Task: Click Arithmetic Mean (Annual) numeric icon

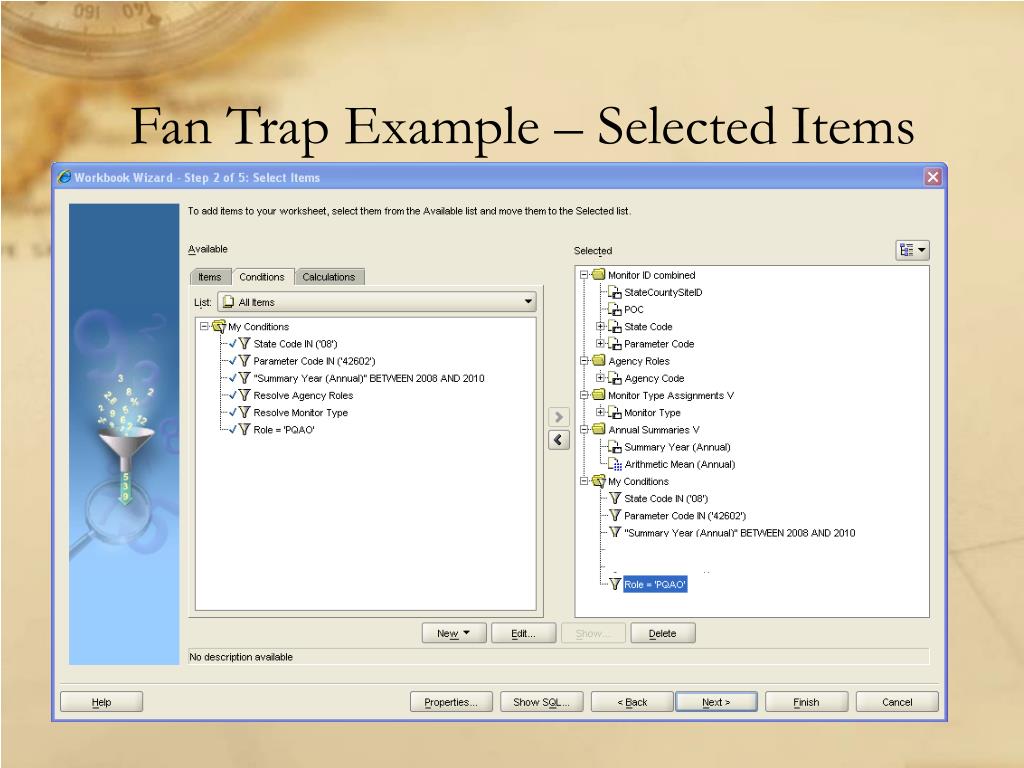Action: pyautogui.click(x=615, y=464)
